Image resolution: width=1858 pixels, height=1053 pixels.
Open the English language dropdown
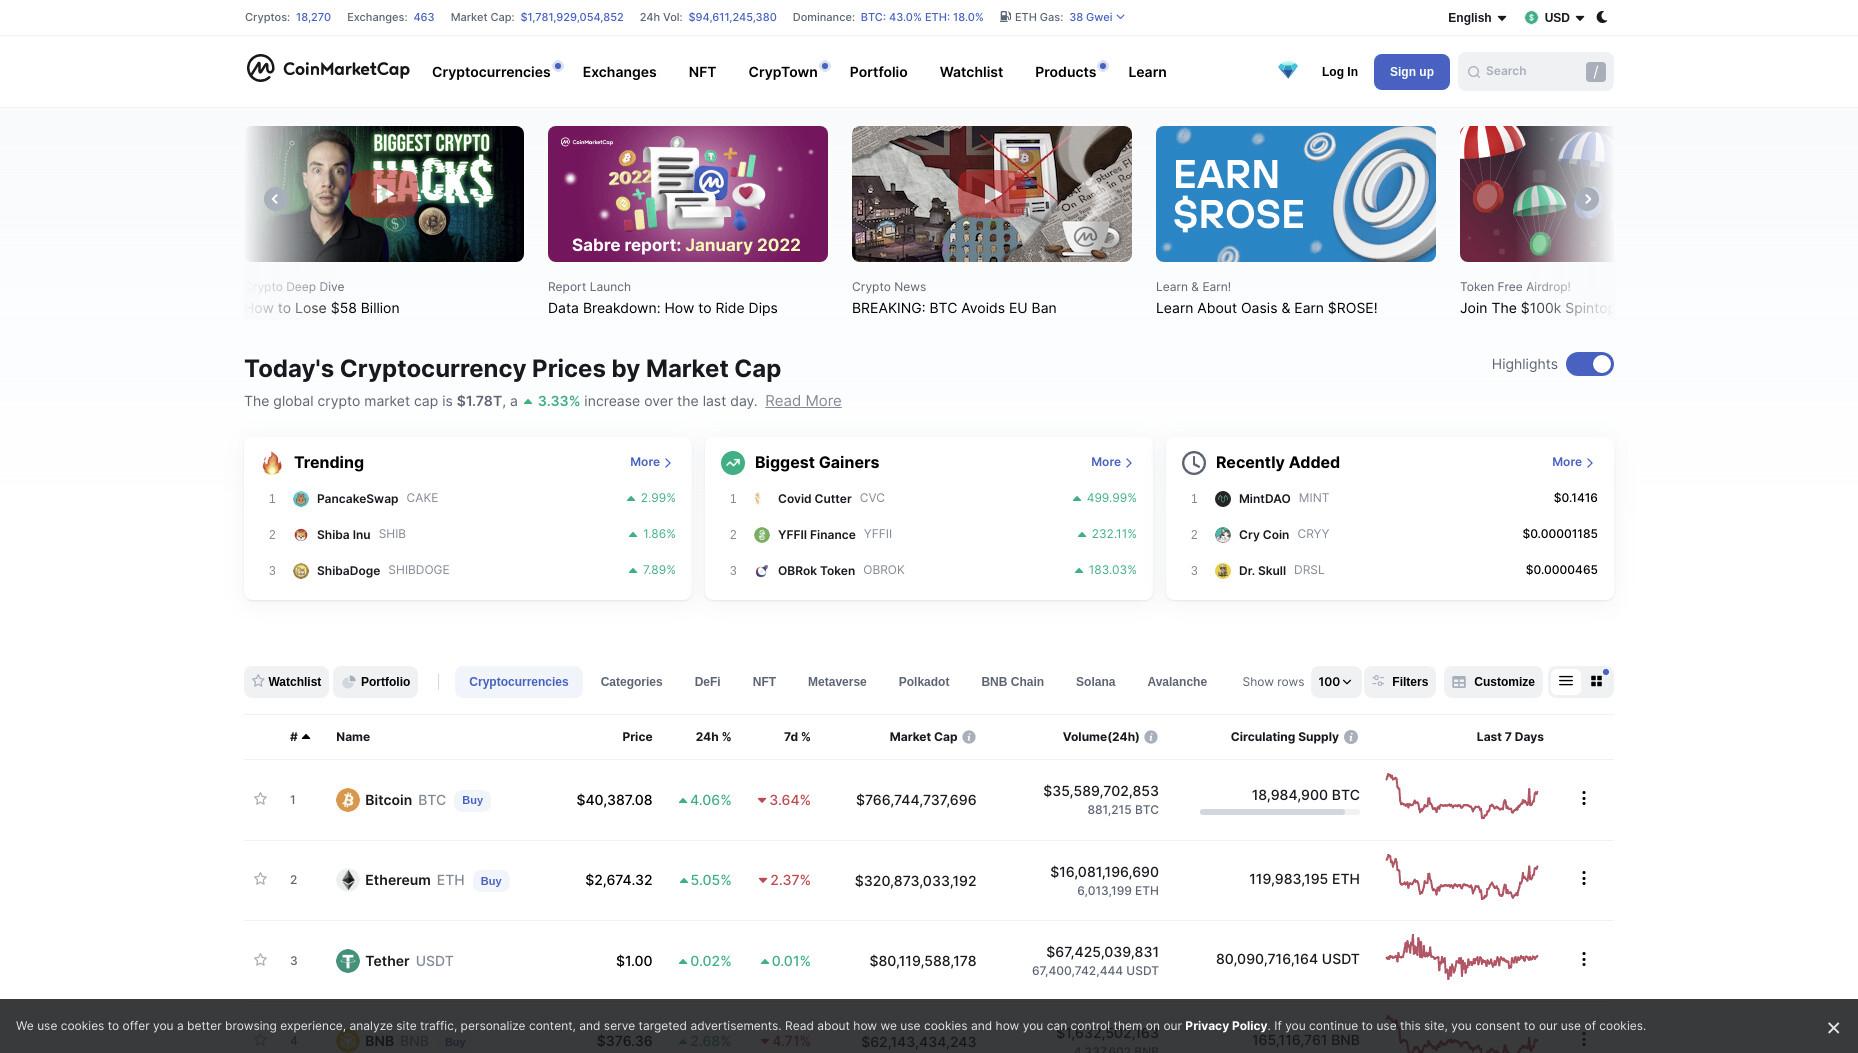pyautogui.click(x=1476, y=17)
